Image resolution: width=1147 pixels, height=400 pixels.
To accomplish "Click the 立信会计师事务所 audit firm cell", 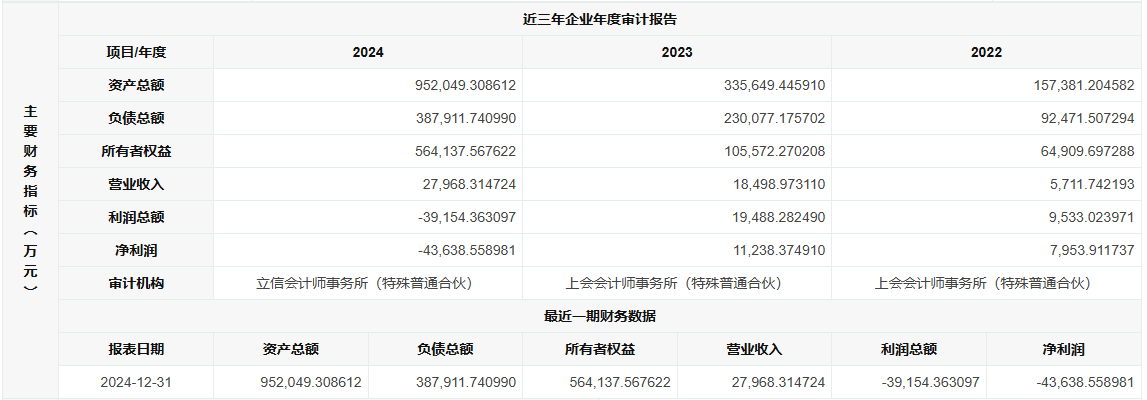I will tap(365, 283).
